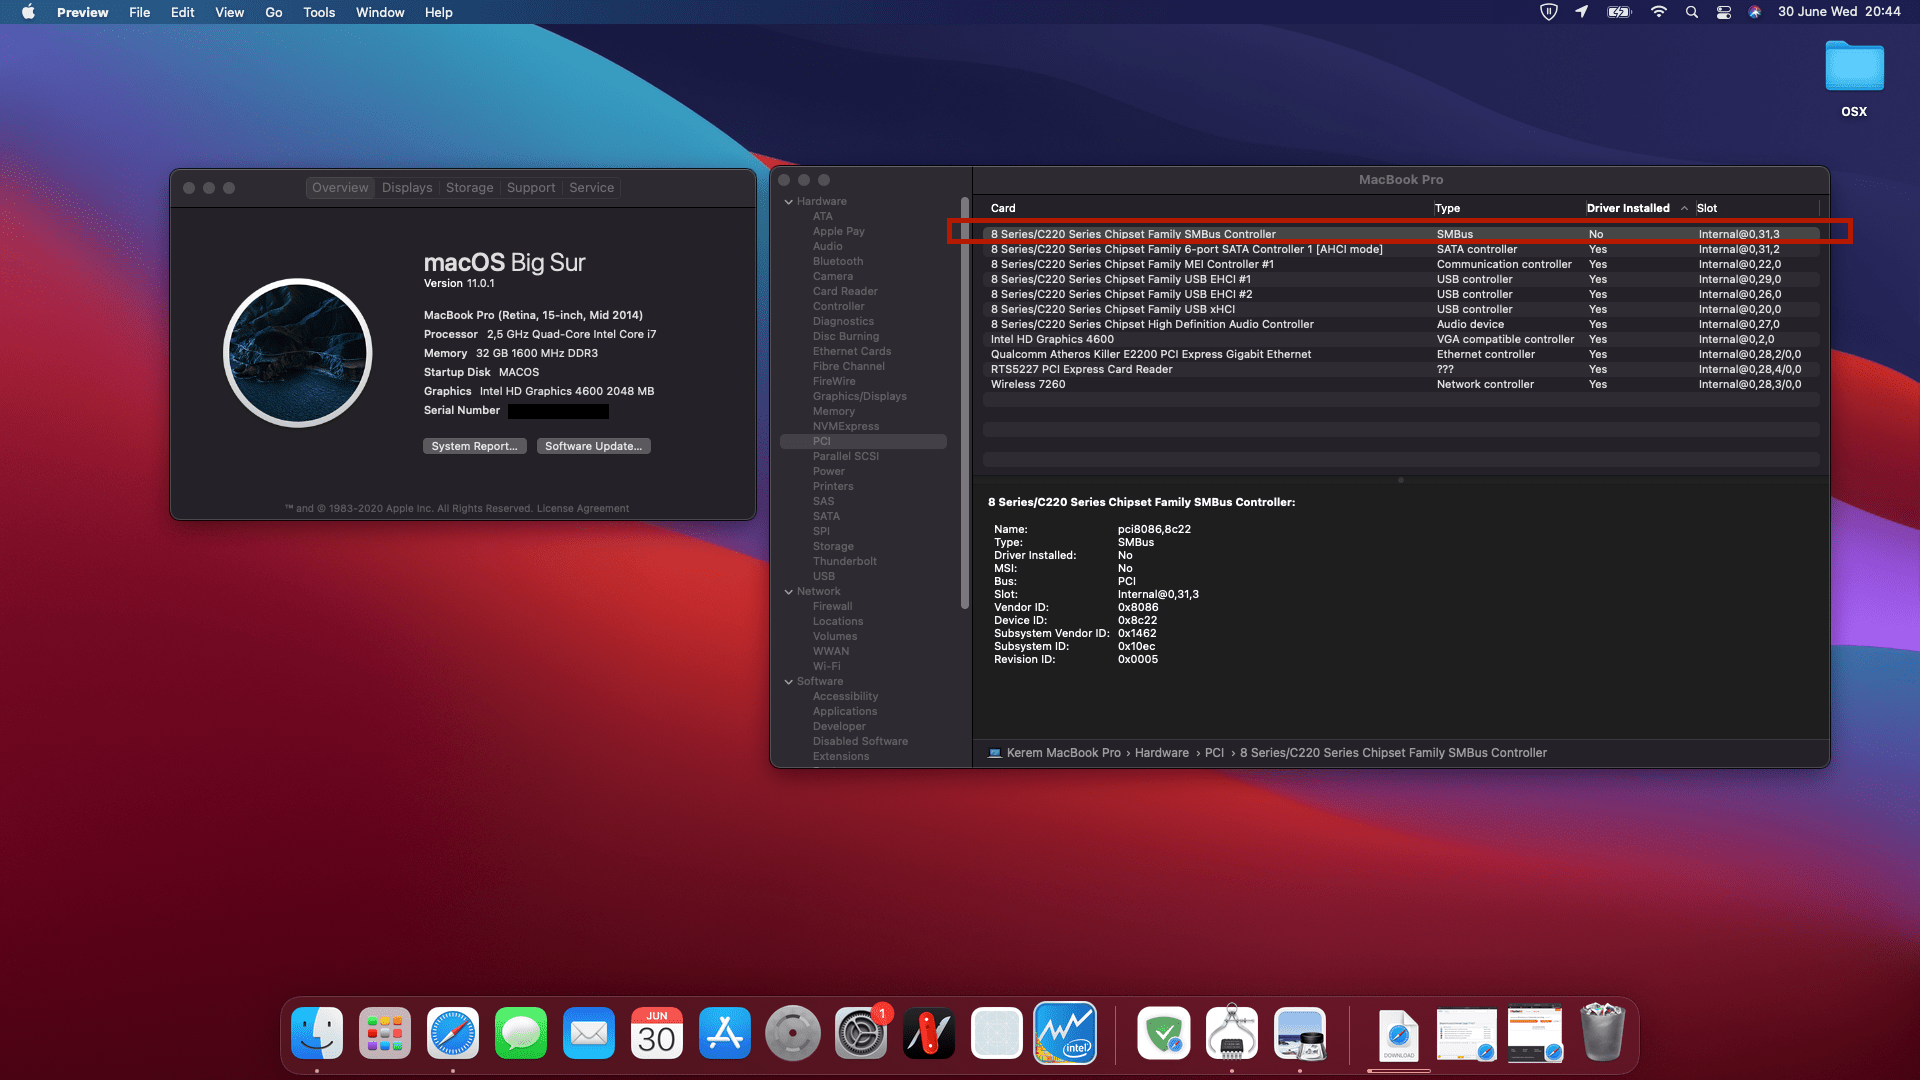Collapse the Software section in sidebar

click(x=789, y=682)
